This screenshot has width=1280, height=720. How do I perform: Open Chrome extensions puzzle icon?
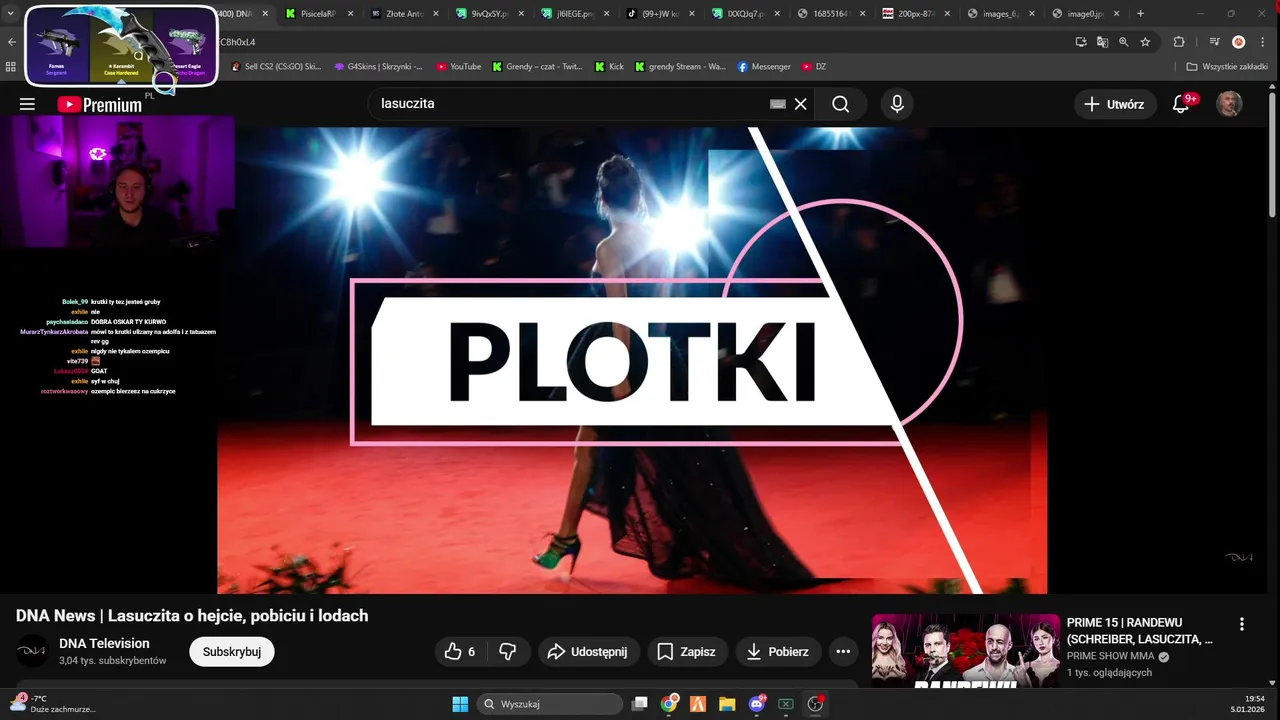pyautogui.click(x=1179, y=42)
